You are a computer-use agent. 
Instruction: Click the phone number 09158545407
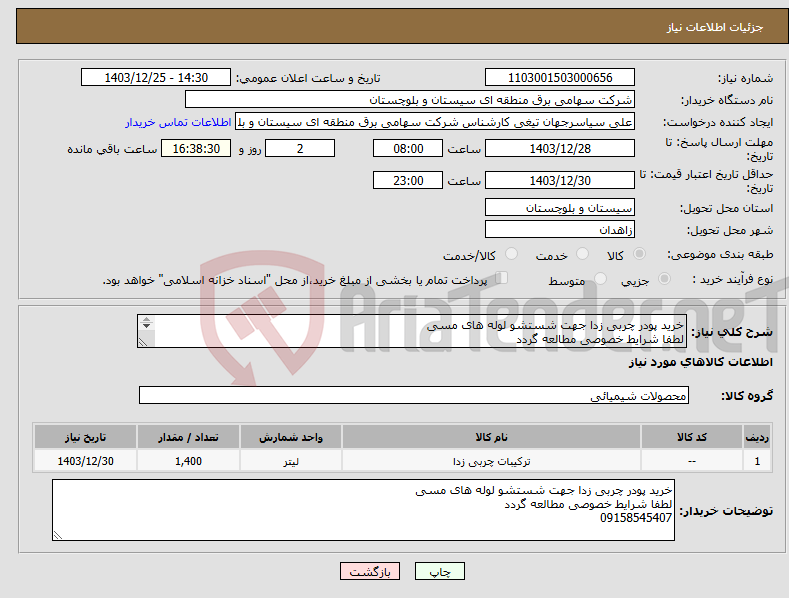pos(636,518)
